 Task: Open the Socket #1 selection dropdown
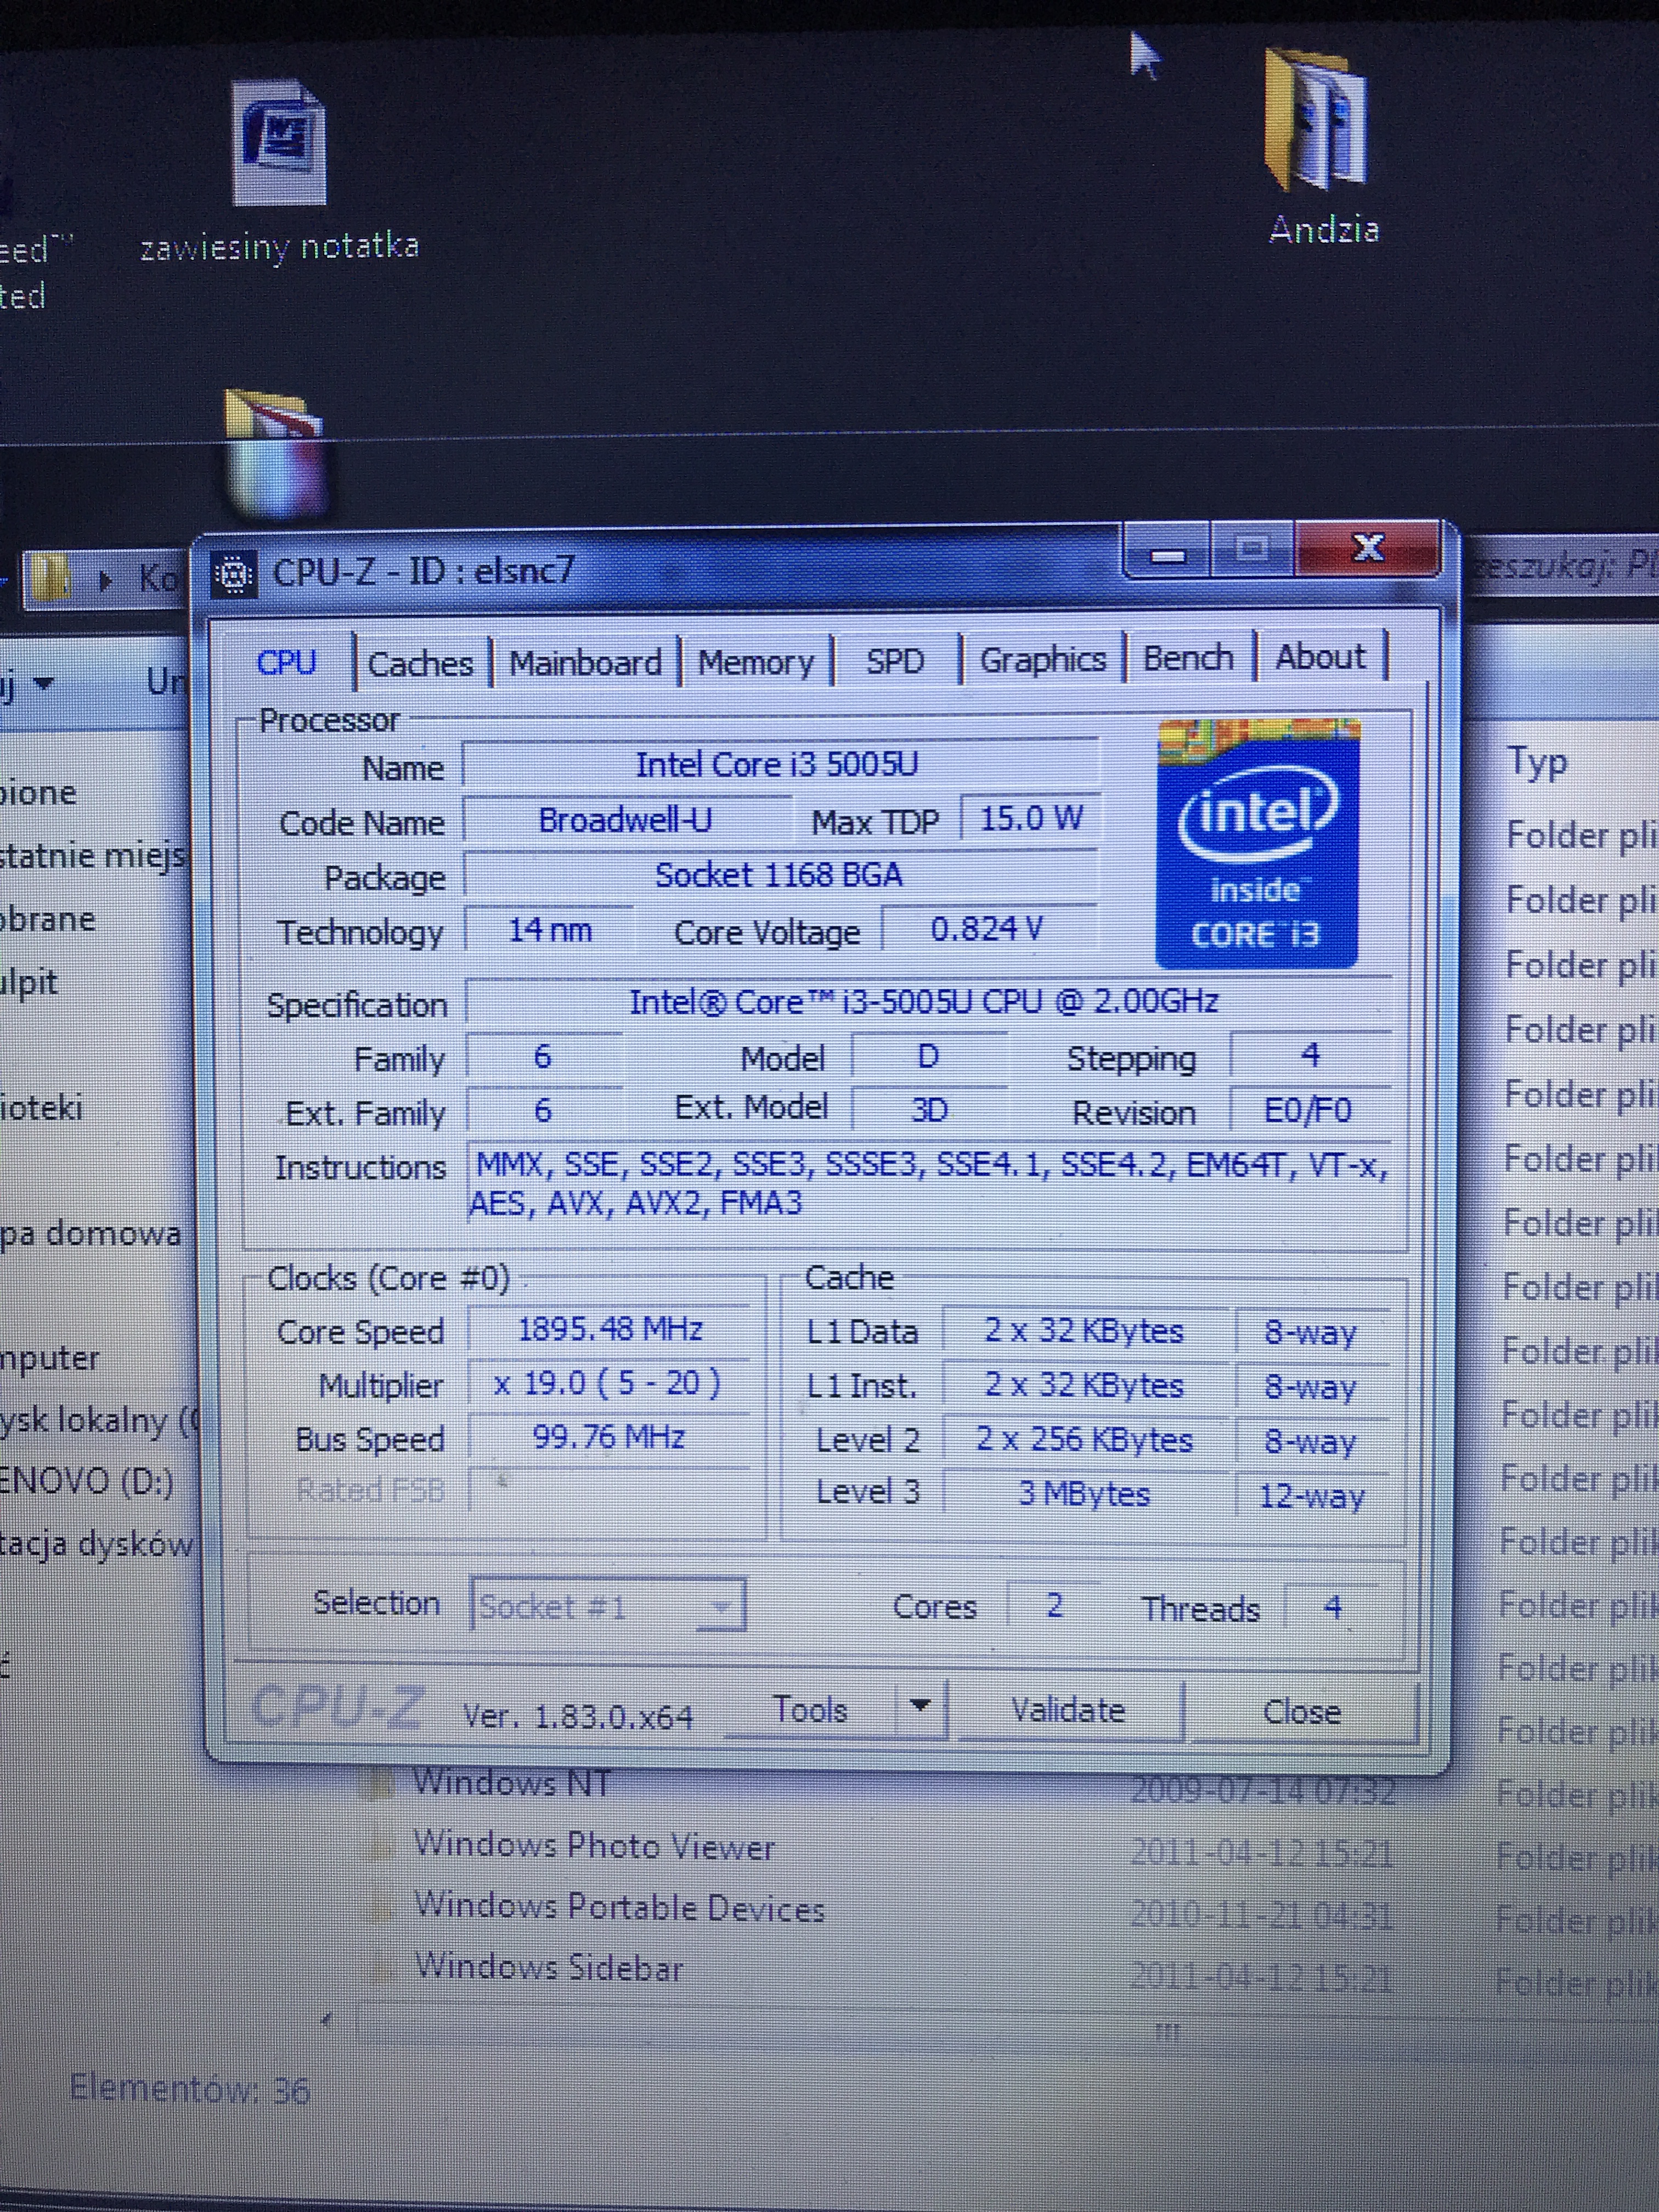[607, 1606]
